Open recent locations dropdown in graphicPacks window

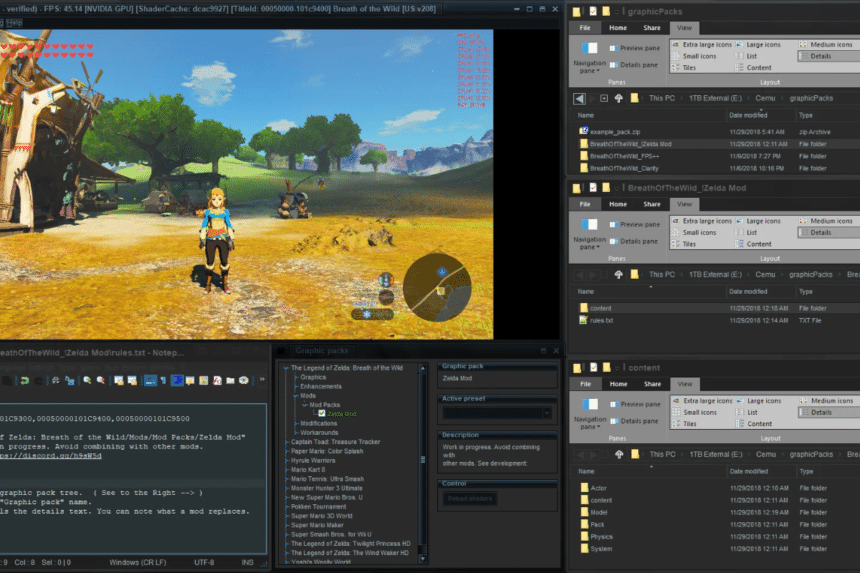pyautogui.click(x=604, y=98)
